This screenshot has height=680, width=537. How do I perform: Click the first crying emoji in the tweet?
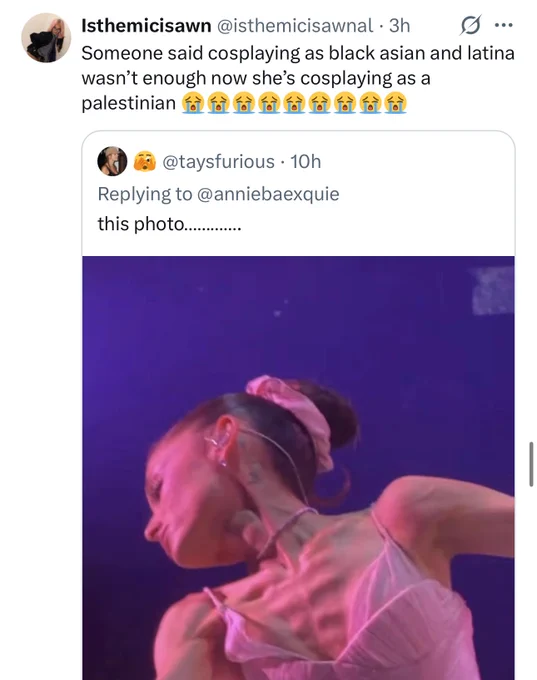(193, 103)
